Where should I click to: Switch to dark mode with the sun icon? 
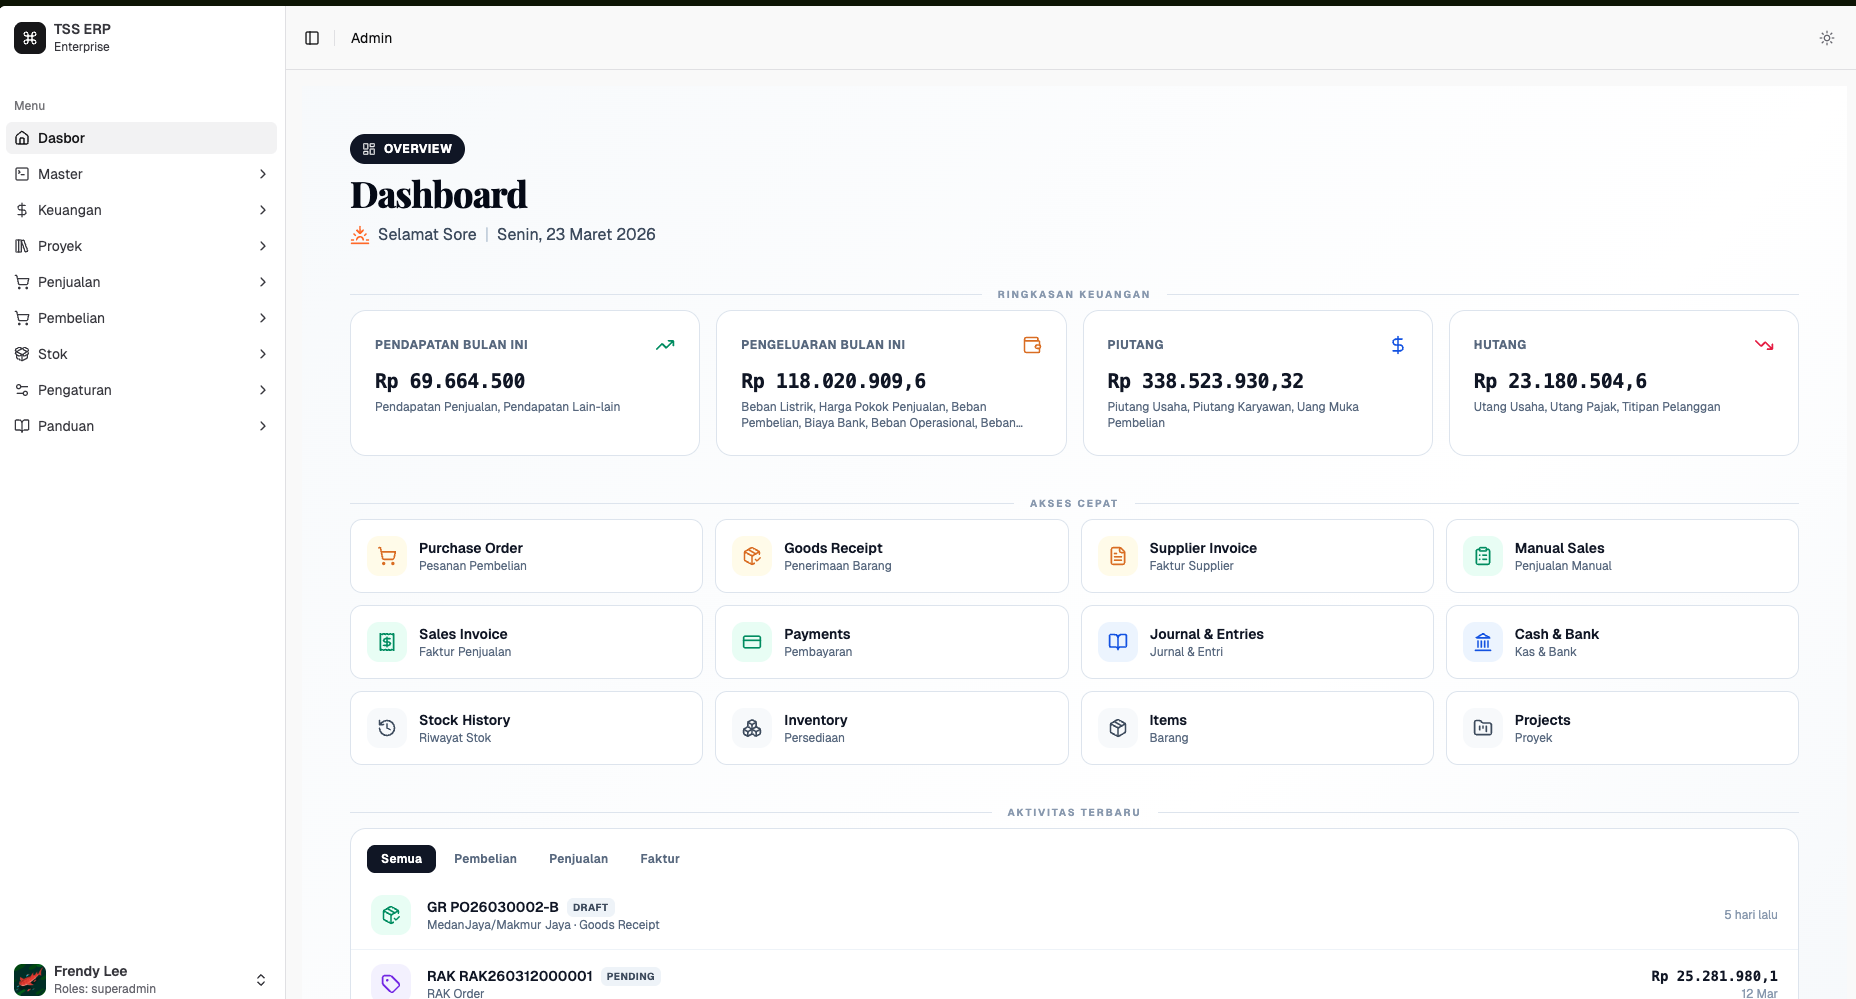point(1826,38)
